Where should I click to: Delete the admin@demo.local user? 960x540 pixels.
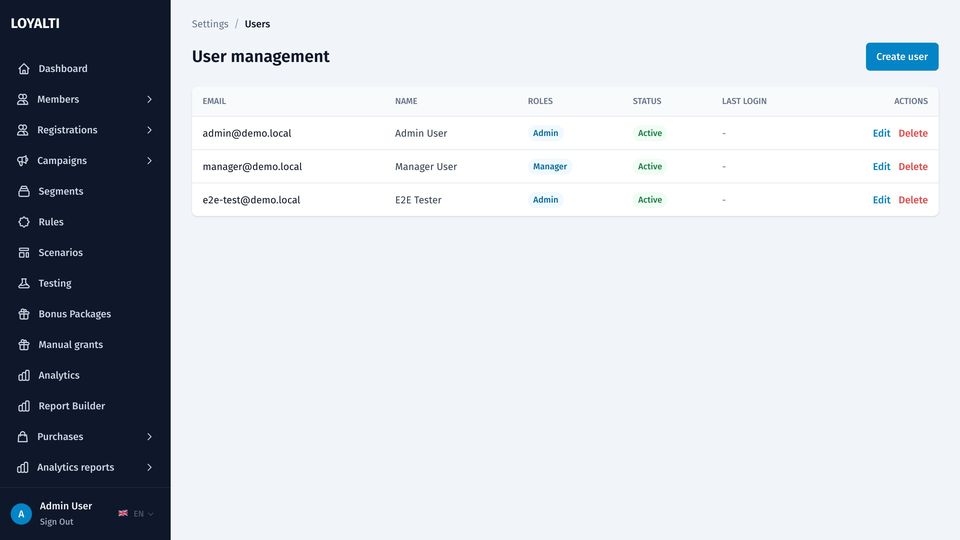point(913,133)
